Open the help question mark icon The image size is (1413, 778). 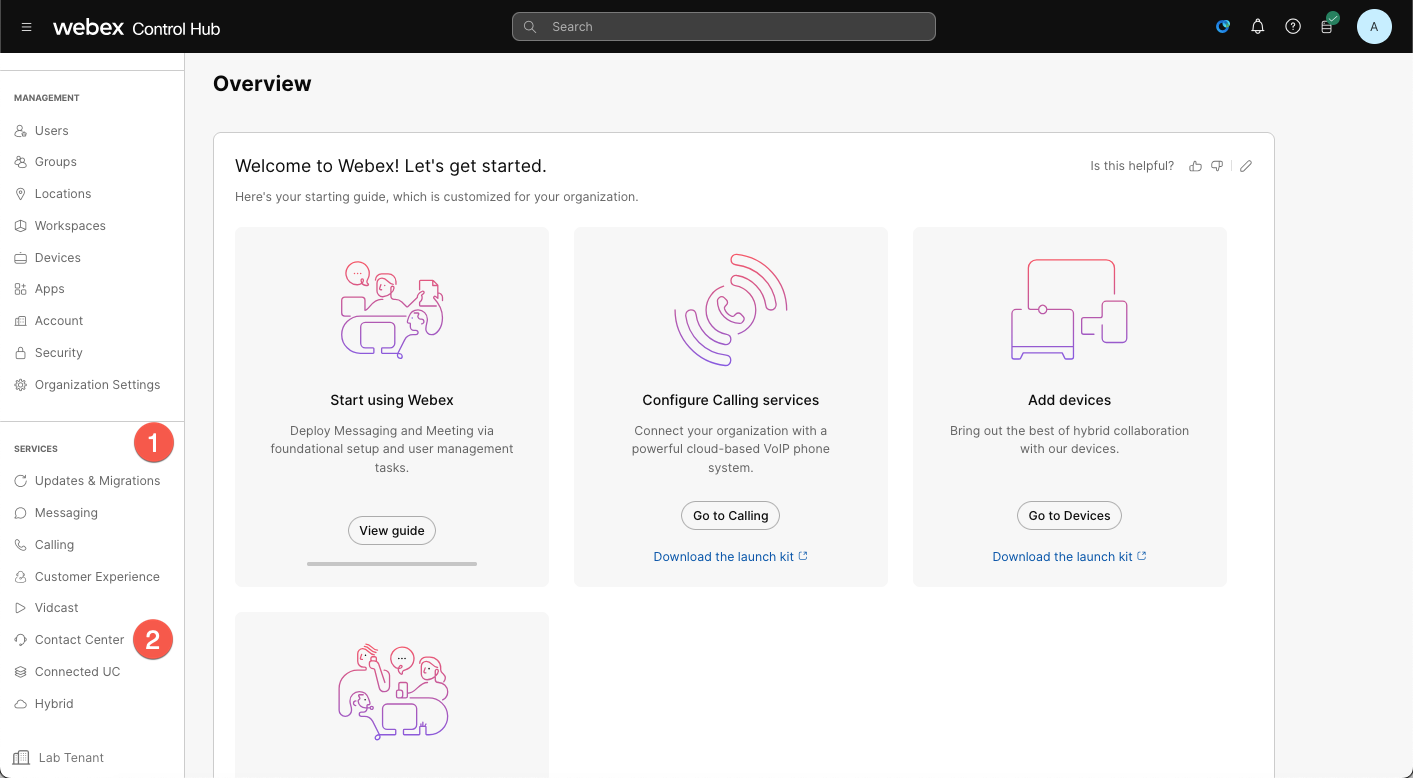pos(1293,27)
